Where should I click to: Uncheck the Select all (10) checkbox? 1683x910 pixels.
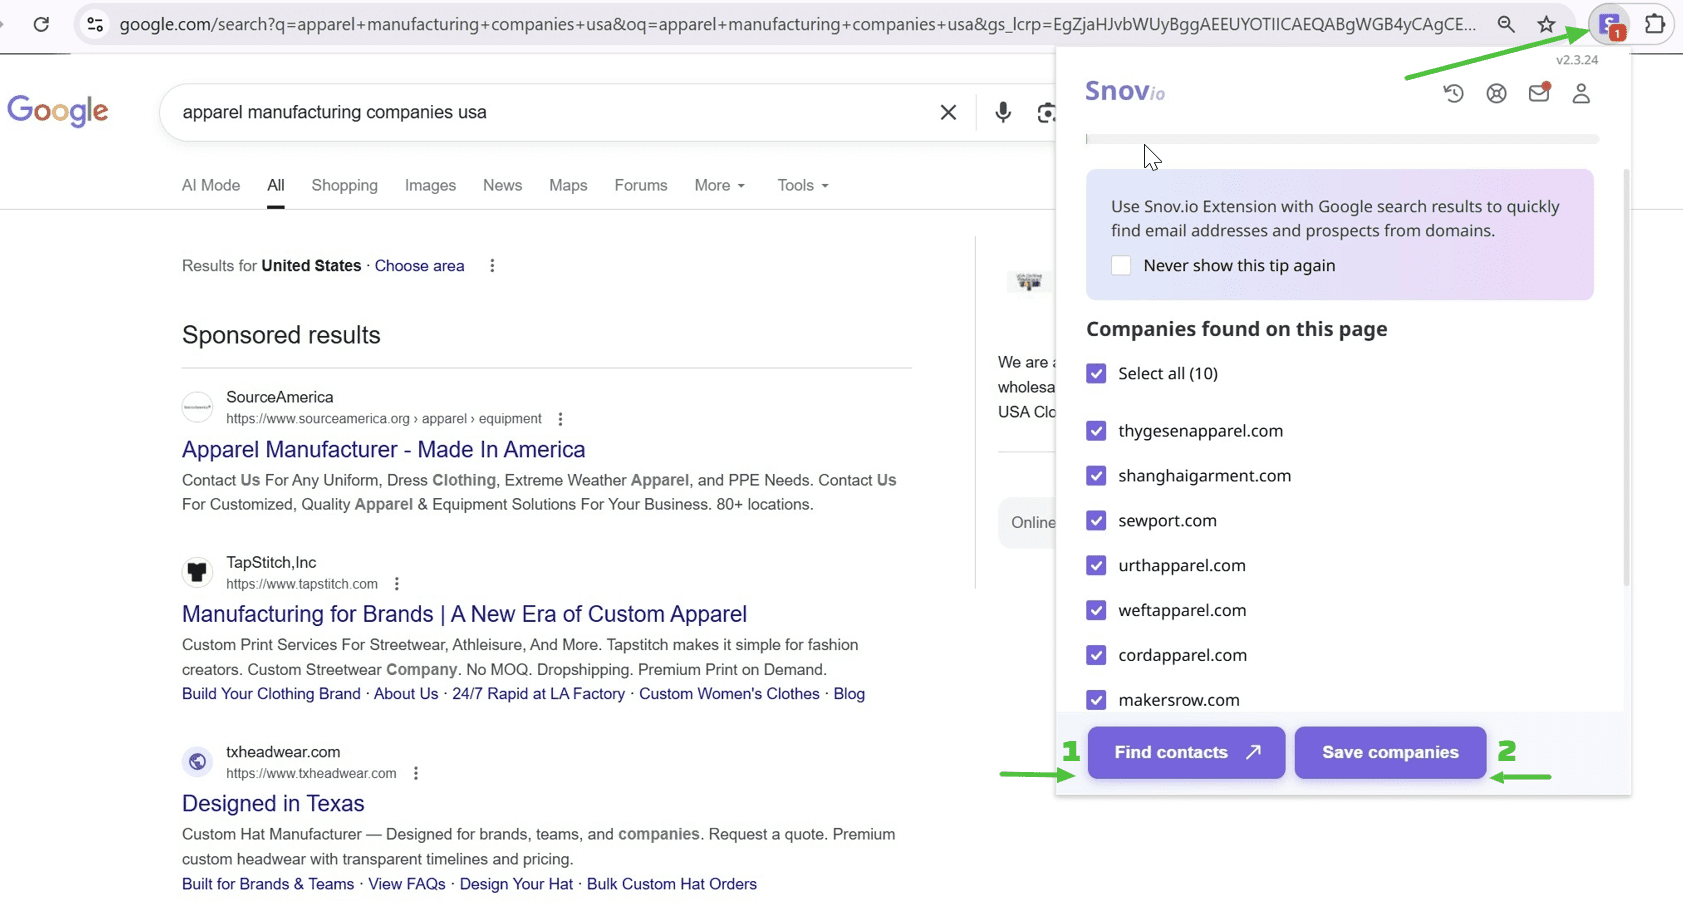[x=1096, y=373]
